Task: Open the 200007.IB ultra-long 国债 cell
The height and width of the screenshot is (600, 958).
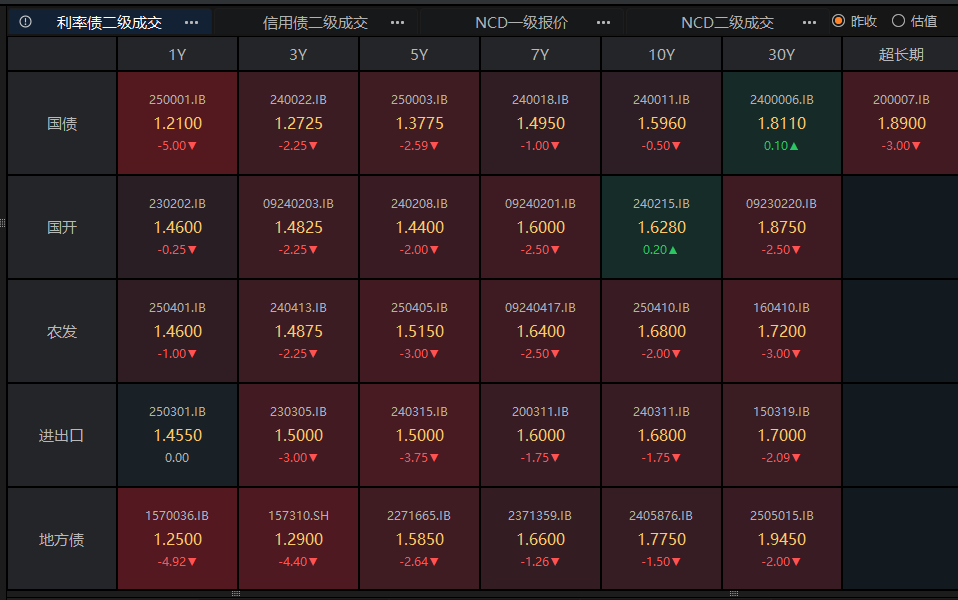Action: [x=900, y=123]
